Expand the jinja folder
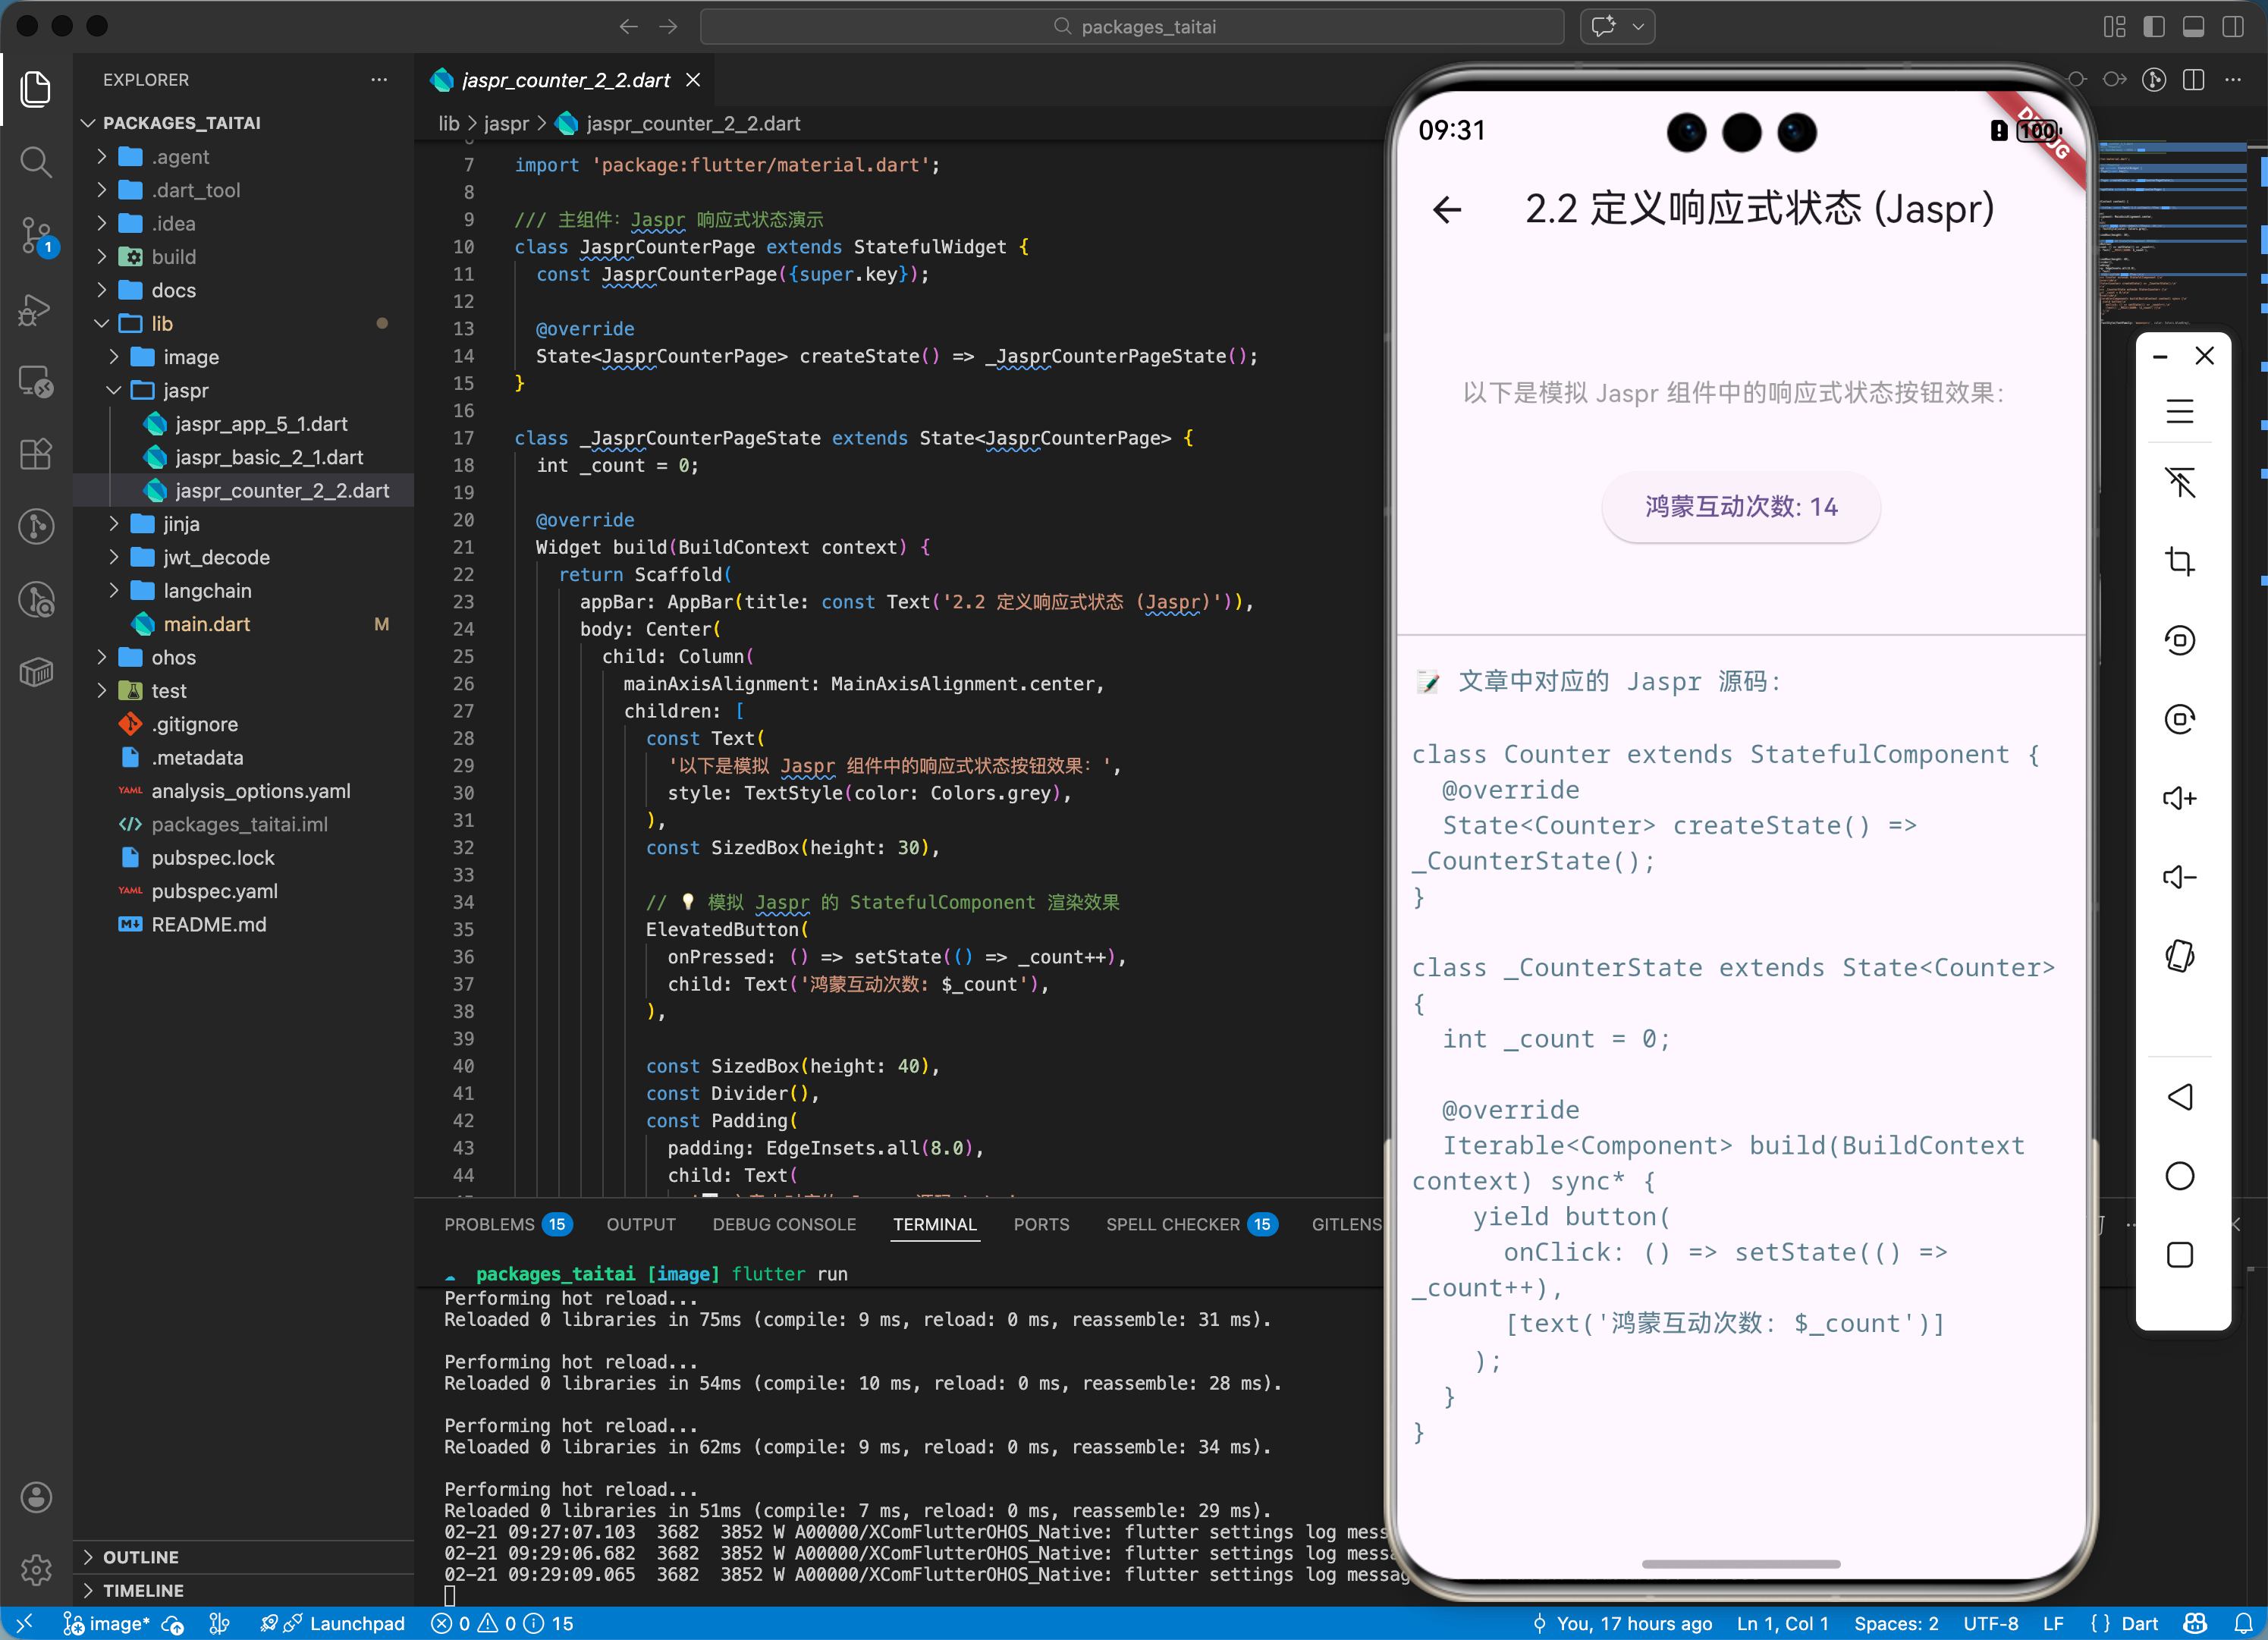The height and width of the screenshot is (1640, 2268). 181,524
